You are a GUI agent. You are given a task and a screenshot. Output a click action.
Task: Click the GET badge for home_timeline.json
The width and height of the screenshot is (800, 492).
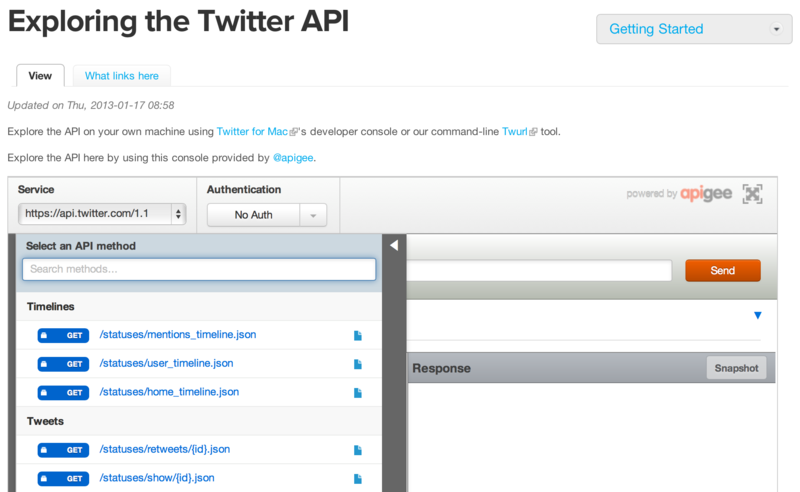pyautogui.click(x=63, y=392)
